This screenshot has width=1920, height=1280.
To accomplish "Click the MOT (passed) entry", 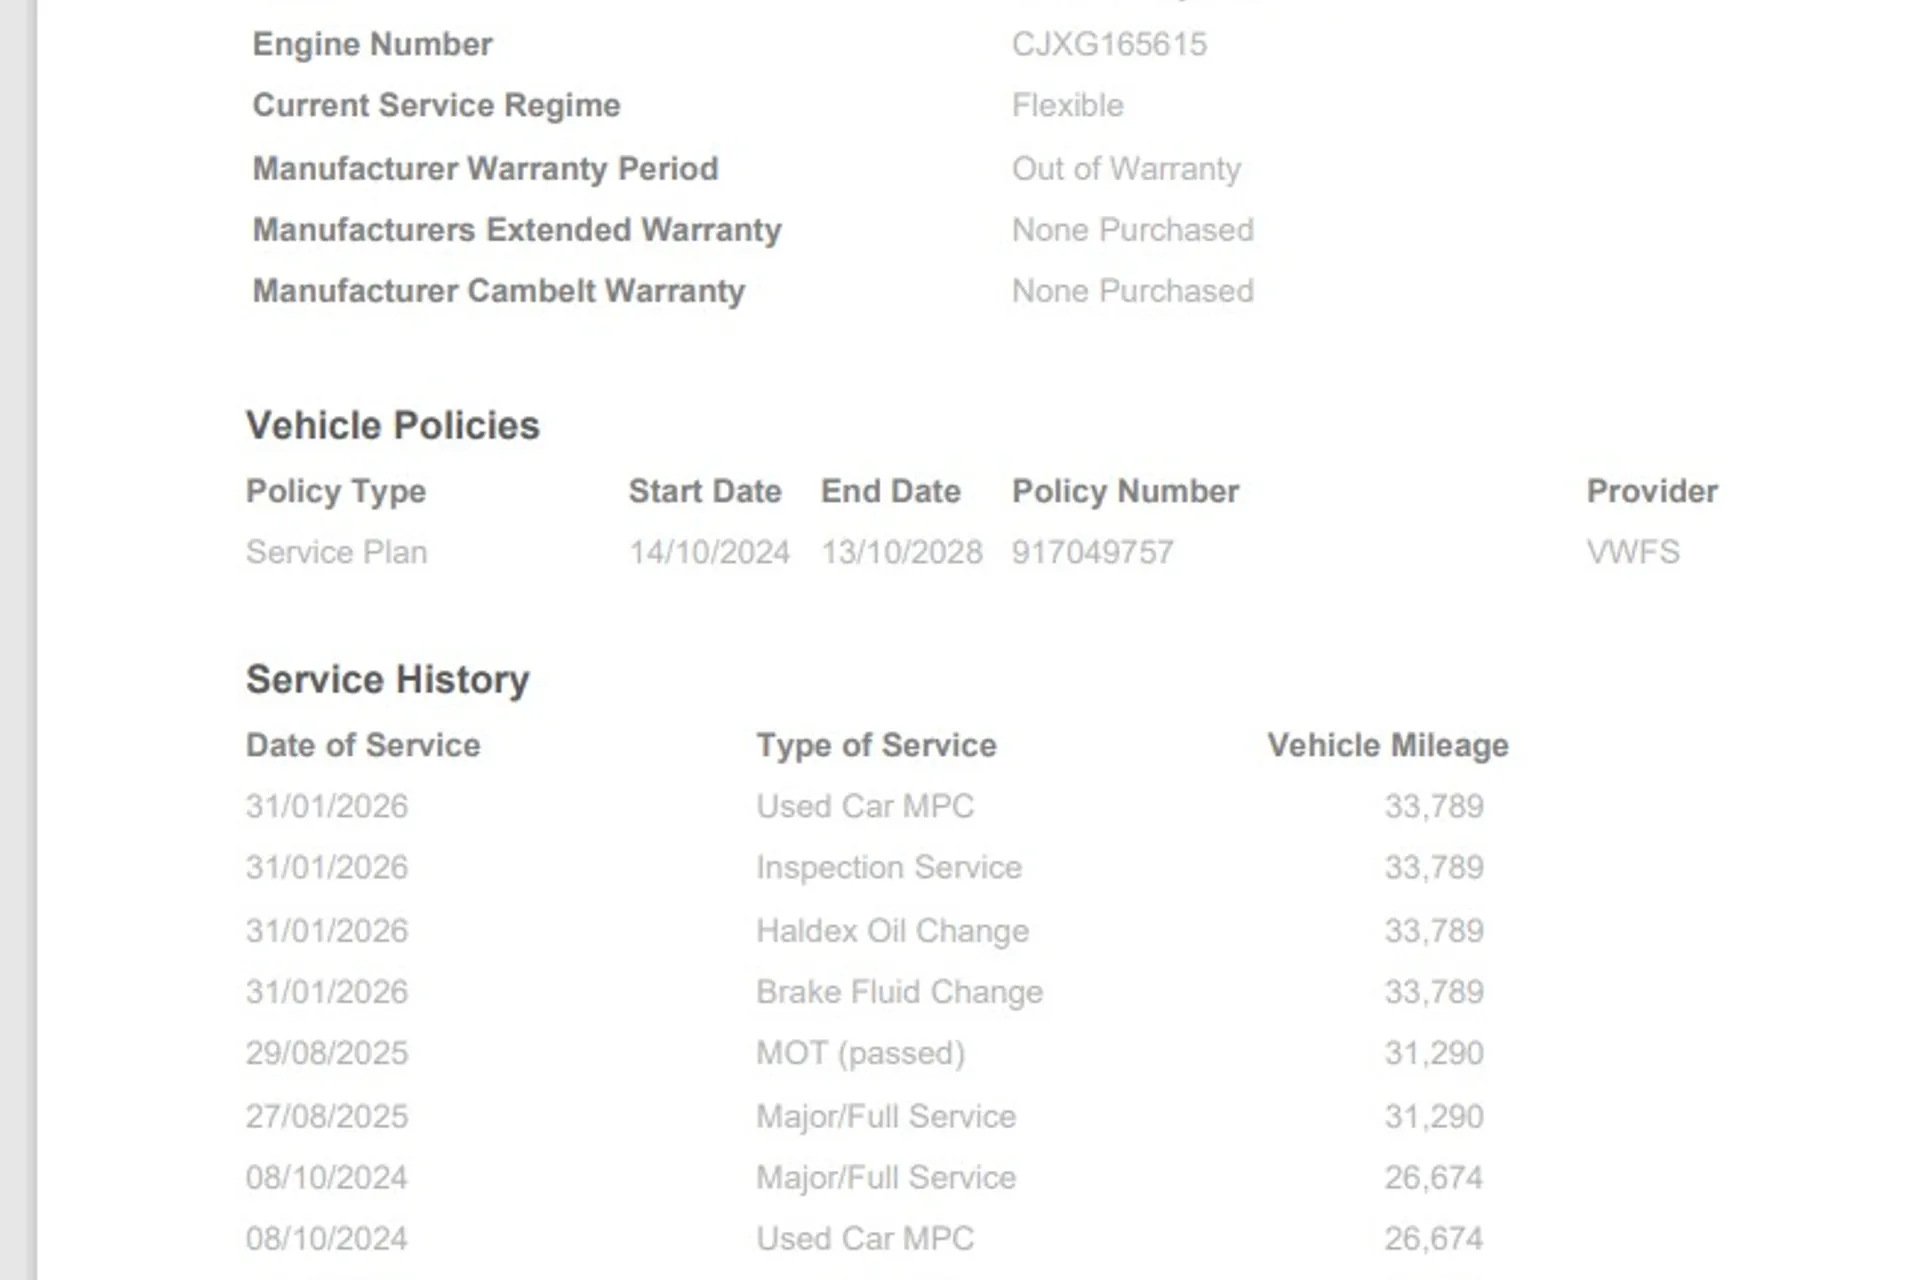I will coord(860,1053).
